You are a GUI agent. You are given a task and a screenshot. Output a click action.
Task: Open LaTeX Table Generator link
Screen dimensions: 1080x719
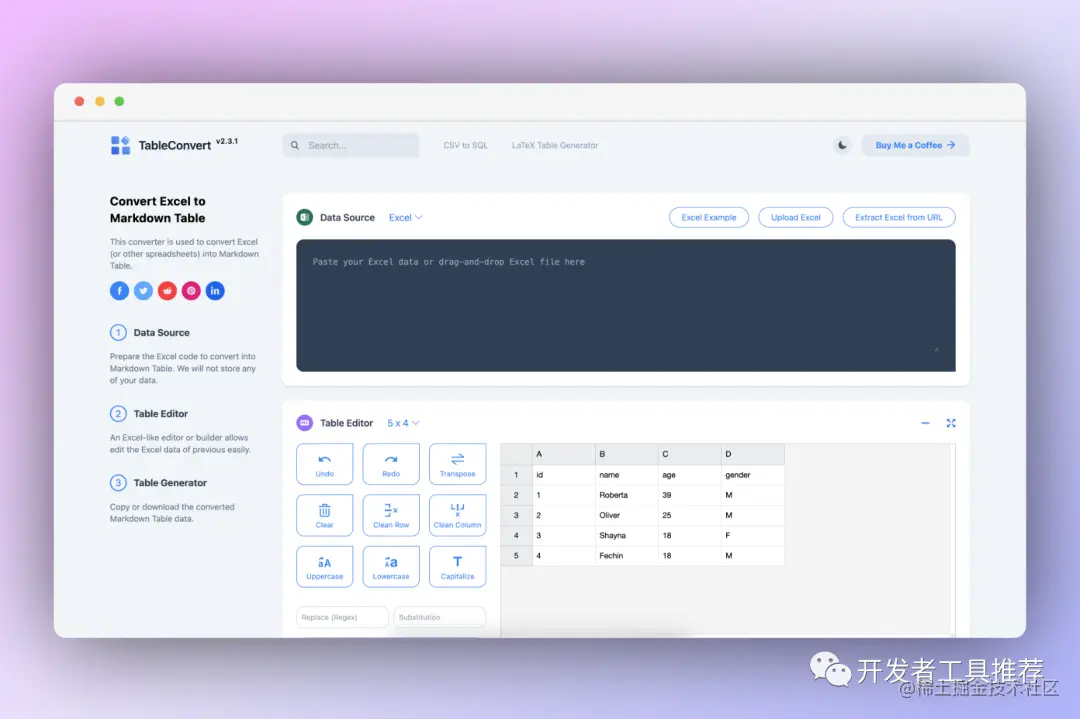point(555,145)
